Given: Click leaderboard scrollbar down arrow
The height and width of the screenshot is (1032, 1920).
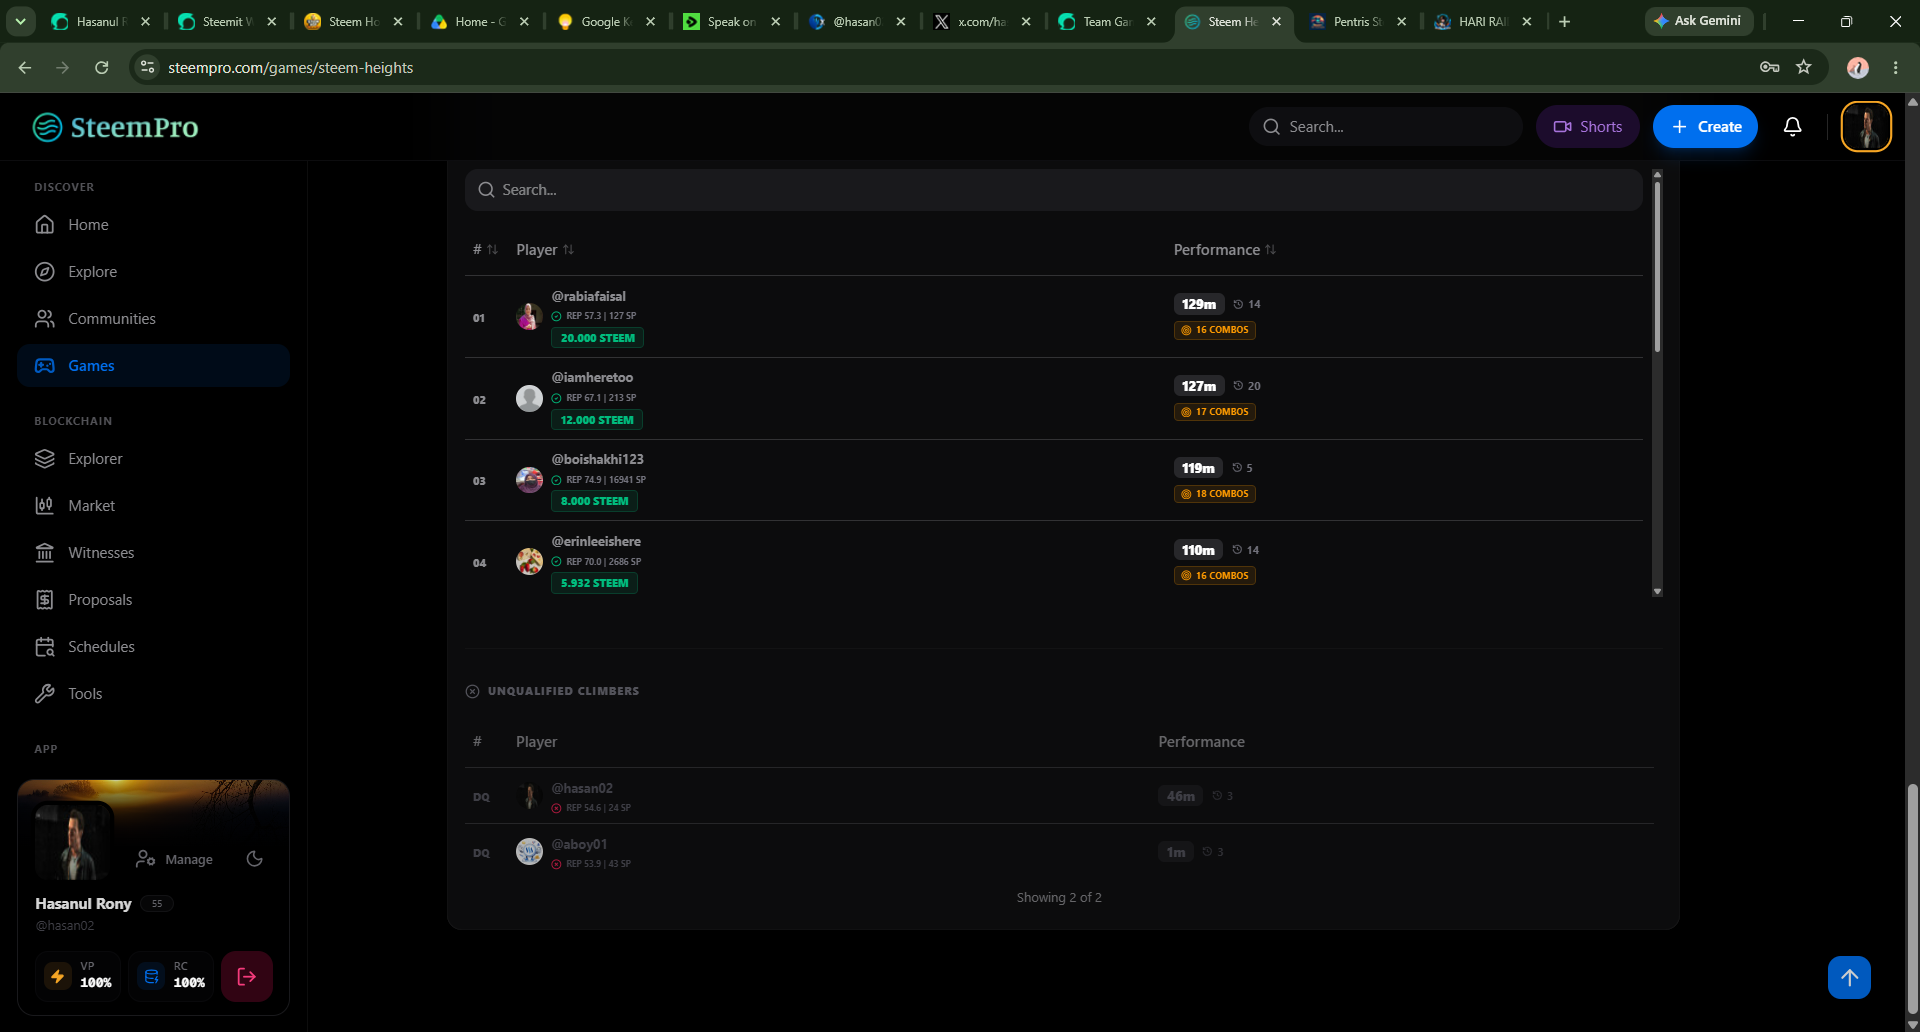Looking at the screenshot, I should tap(1657, 591).
